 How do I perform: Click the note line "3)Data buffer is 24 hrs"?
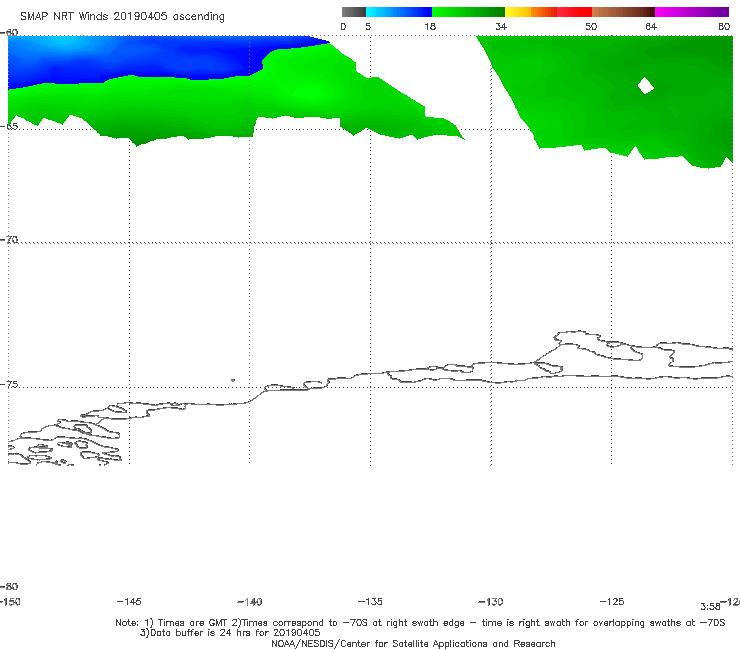(x=230, y=633)
